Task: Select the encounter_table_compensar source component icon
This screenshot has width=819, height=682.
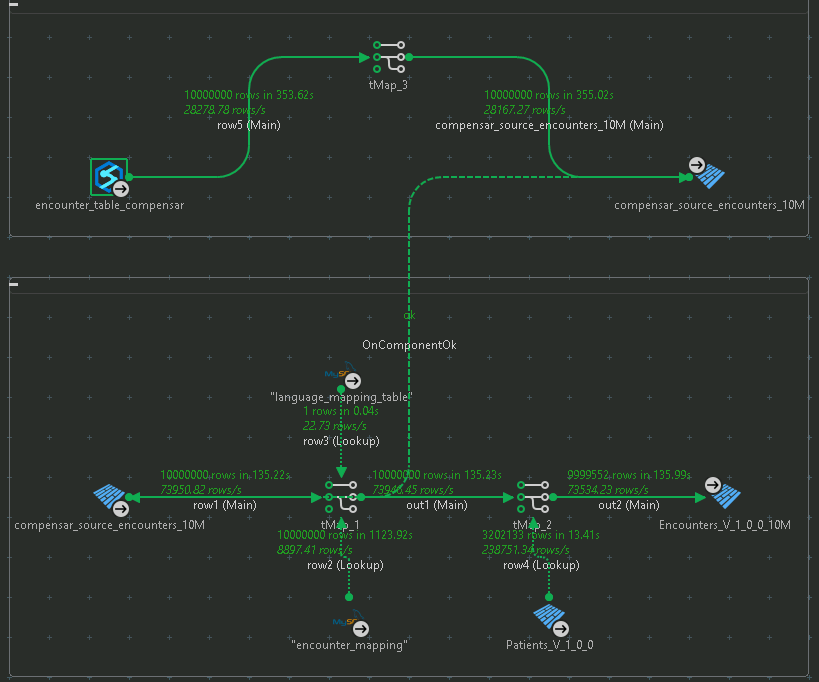Action: click(x=108, y=177)
